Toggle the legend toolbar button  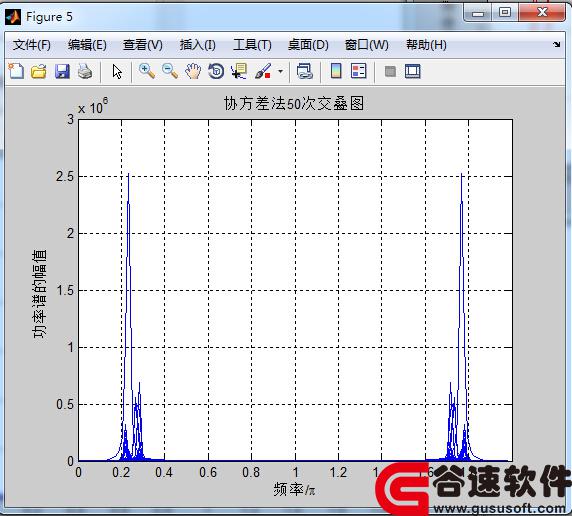click(358, 71)
